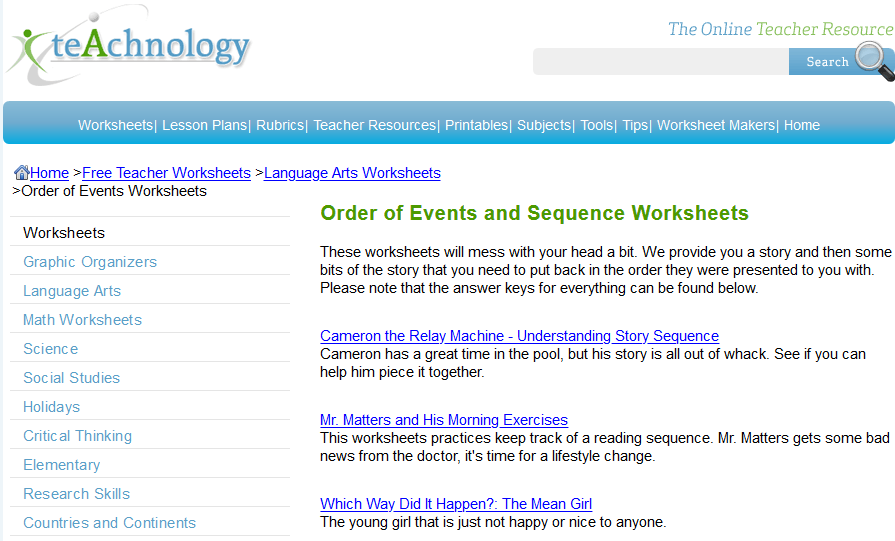Image resolution: width=895 pixels, height=541 pixels.
Task: Select Math Worksheets in the sidebar
Action: pyautogui.click(x=82, y=320)
